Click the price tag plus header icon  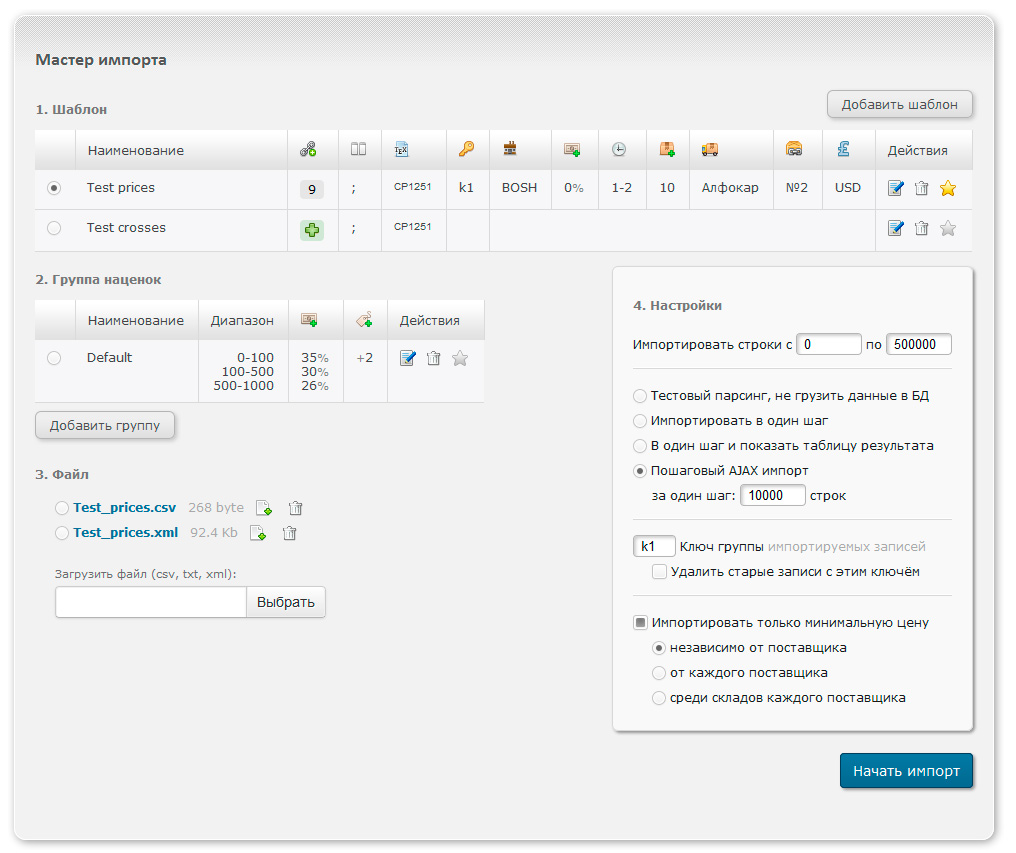(x=364, y=320)
